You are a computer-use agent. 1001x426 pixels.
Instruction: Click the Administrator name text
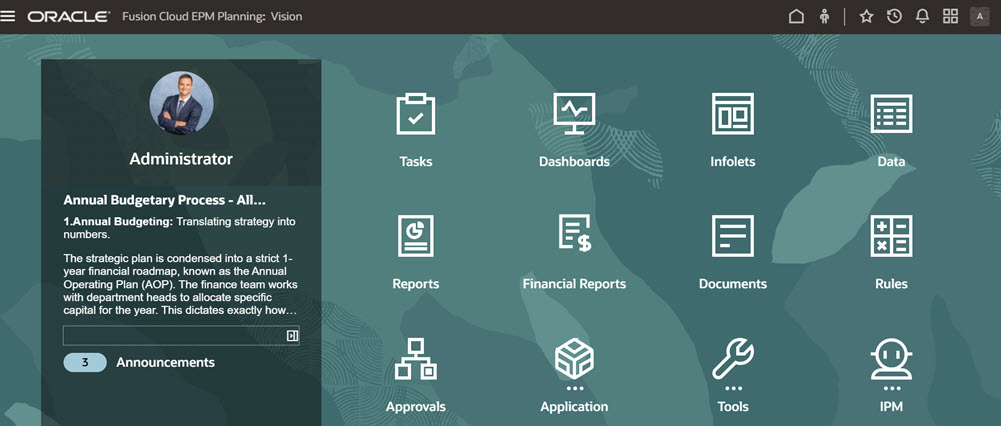tap(181, 159)
